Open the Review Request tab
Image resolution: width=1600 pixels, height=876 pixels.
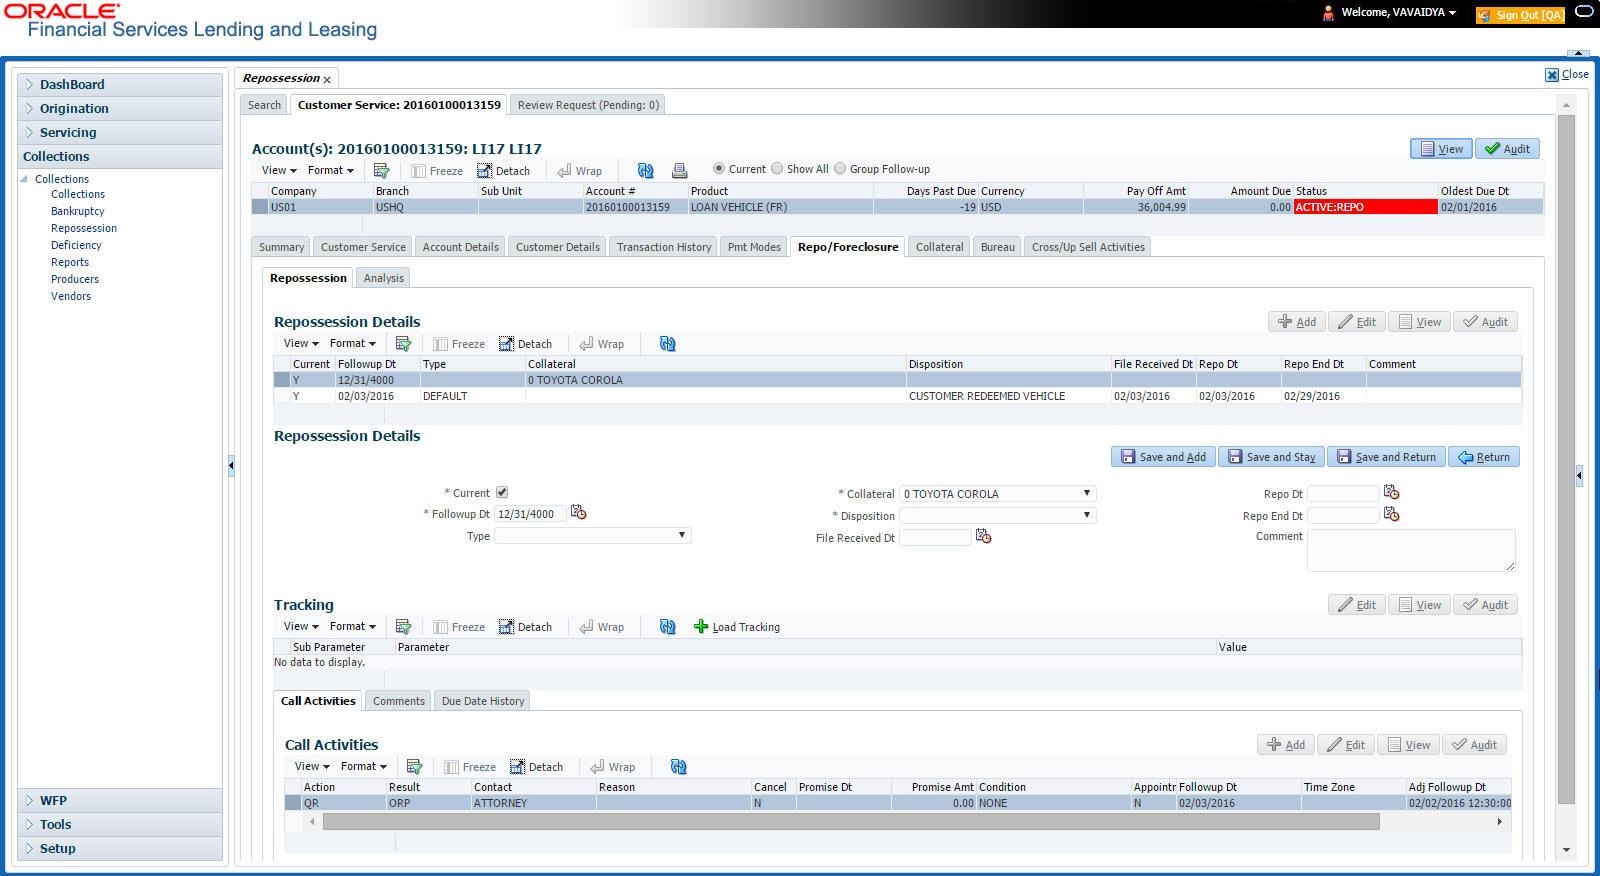588,105
